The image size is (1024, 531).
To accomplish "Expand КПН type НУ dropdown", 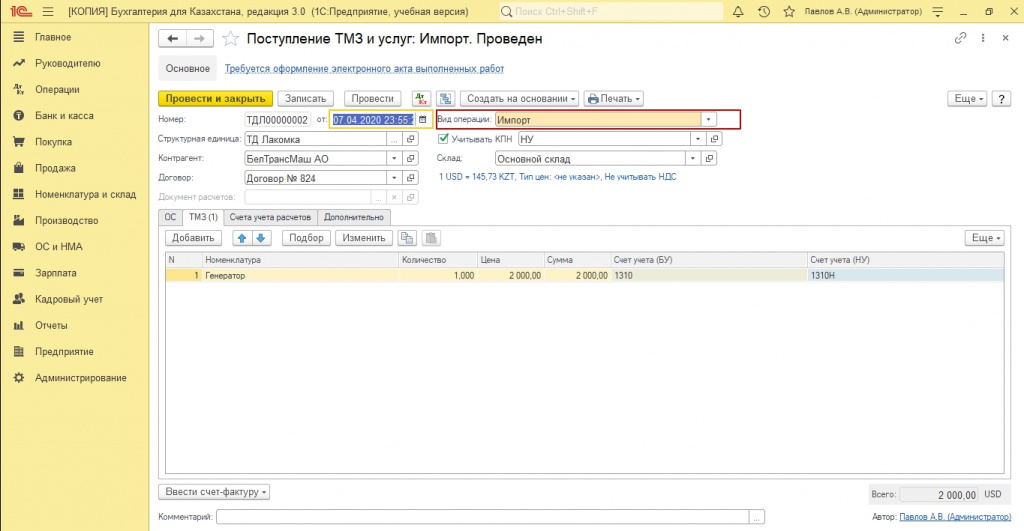I will coord(698,139).
